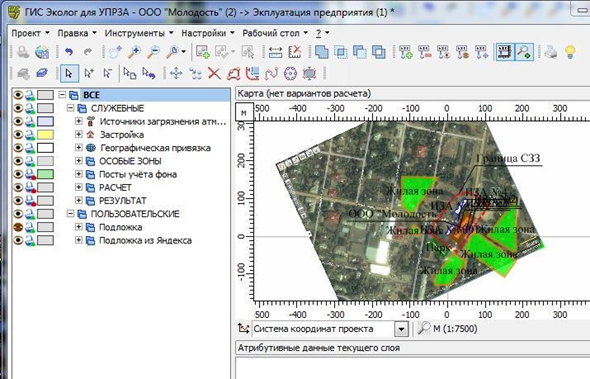Activate the arrow selection pointer tool
Screen dimensions: 590x379
coord(69,73)
